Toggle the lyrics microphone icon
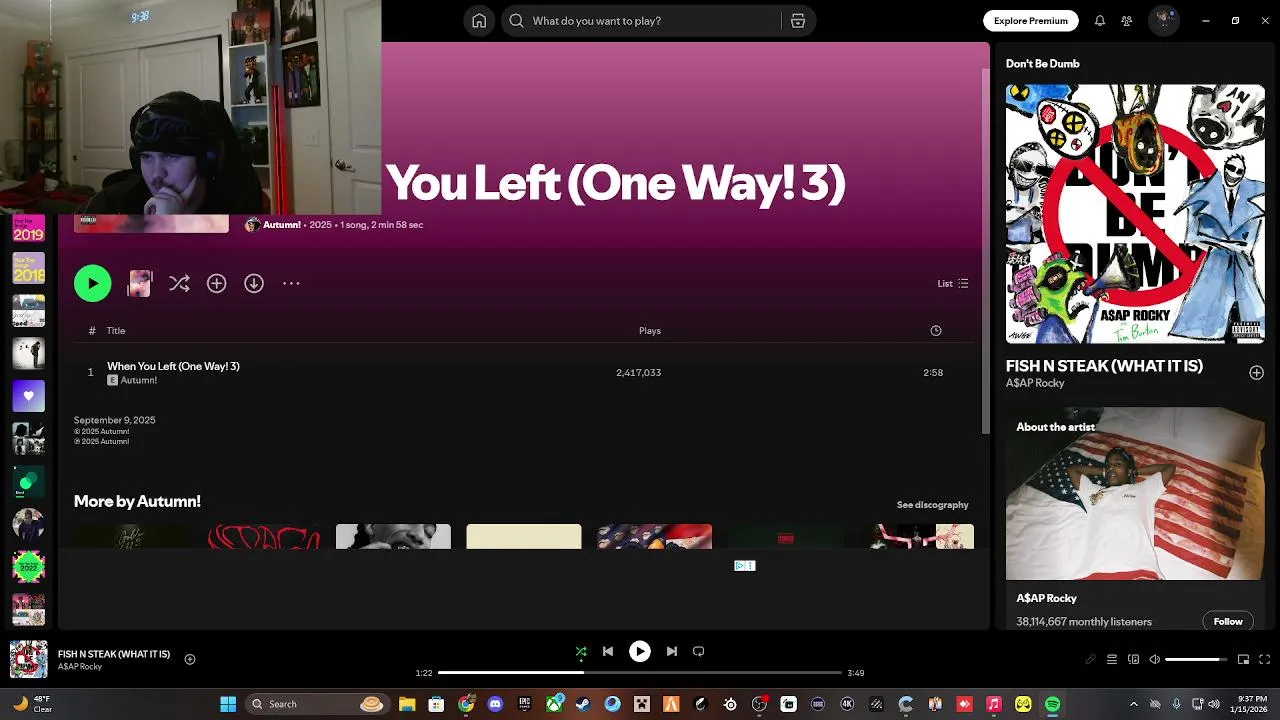1280x720 pixels. click(x=1090, y=659)
